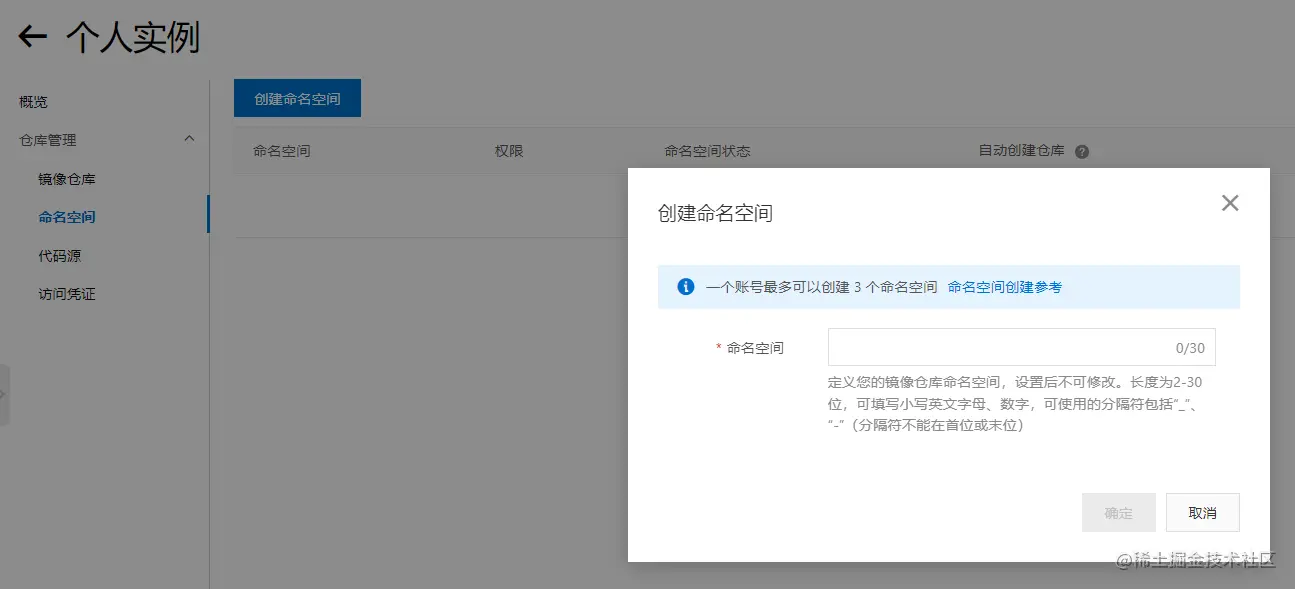Viewport: 1295px width, 589px height.
Task: Open 访问凭证 in the sidebar
Action: pyautogui.click(x=67, y=294)
